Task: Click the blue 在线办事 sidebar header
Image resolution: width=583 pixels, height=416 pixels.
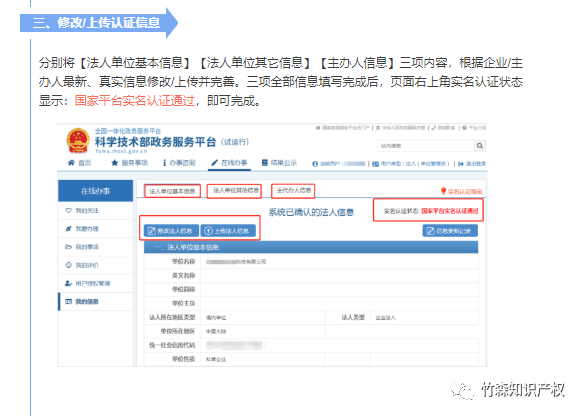Action: pos(96,191)
